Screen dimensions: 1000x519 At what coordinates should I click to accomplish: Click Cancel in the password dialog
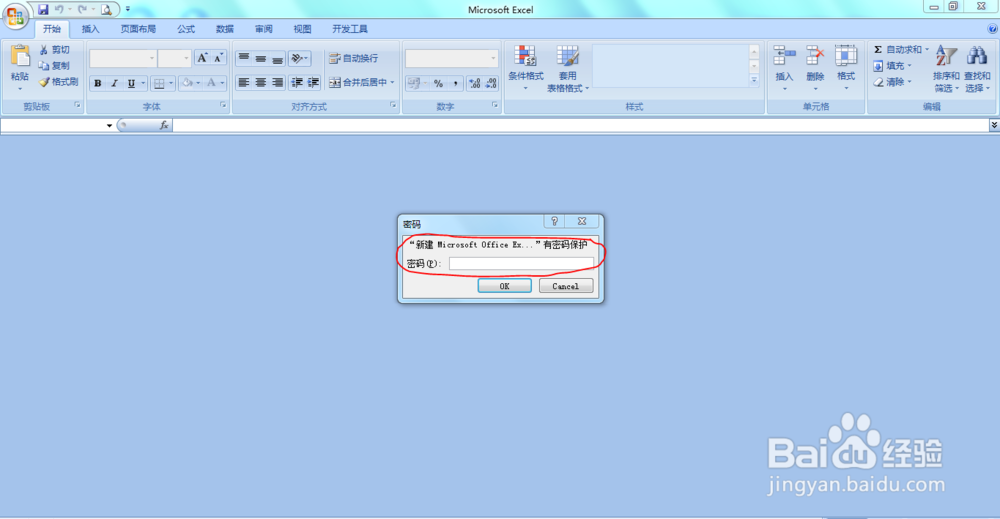566,286
